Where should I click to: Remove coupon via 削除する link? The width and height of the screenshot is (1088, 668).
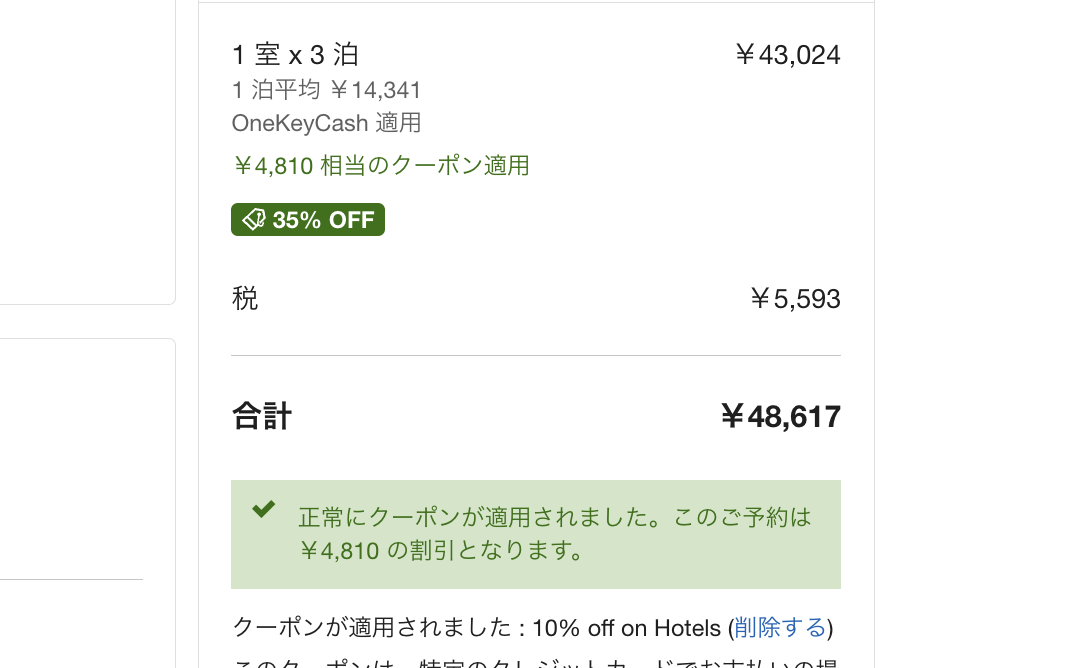point(780,628)
